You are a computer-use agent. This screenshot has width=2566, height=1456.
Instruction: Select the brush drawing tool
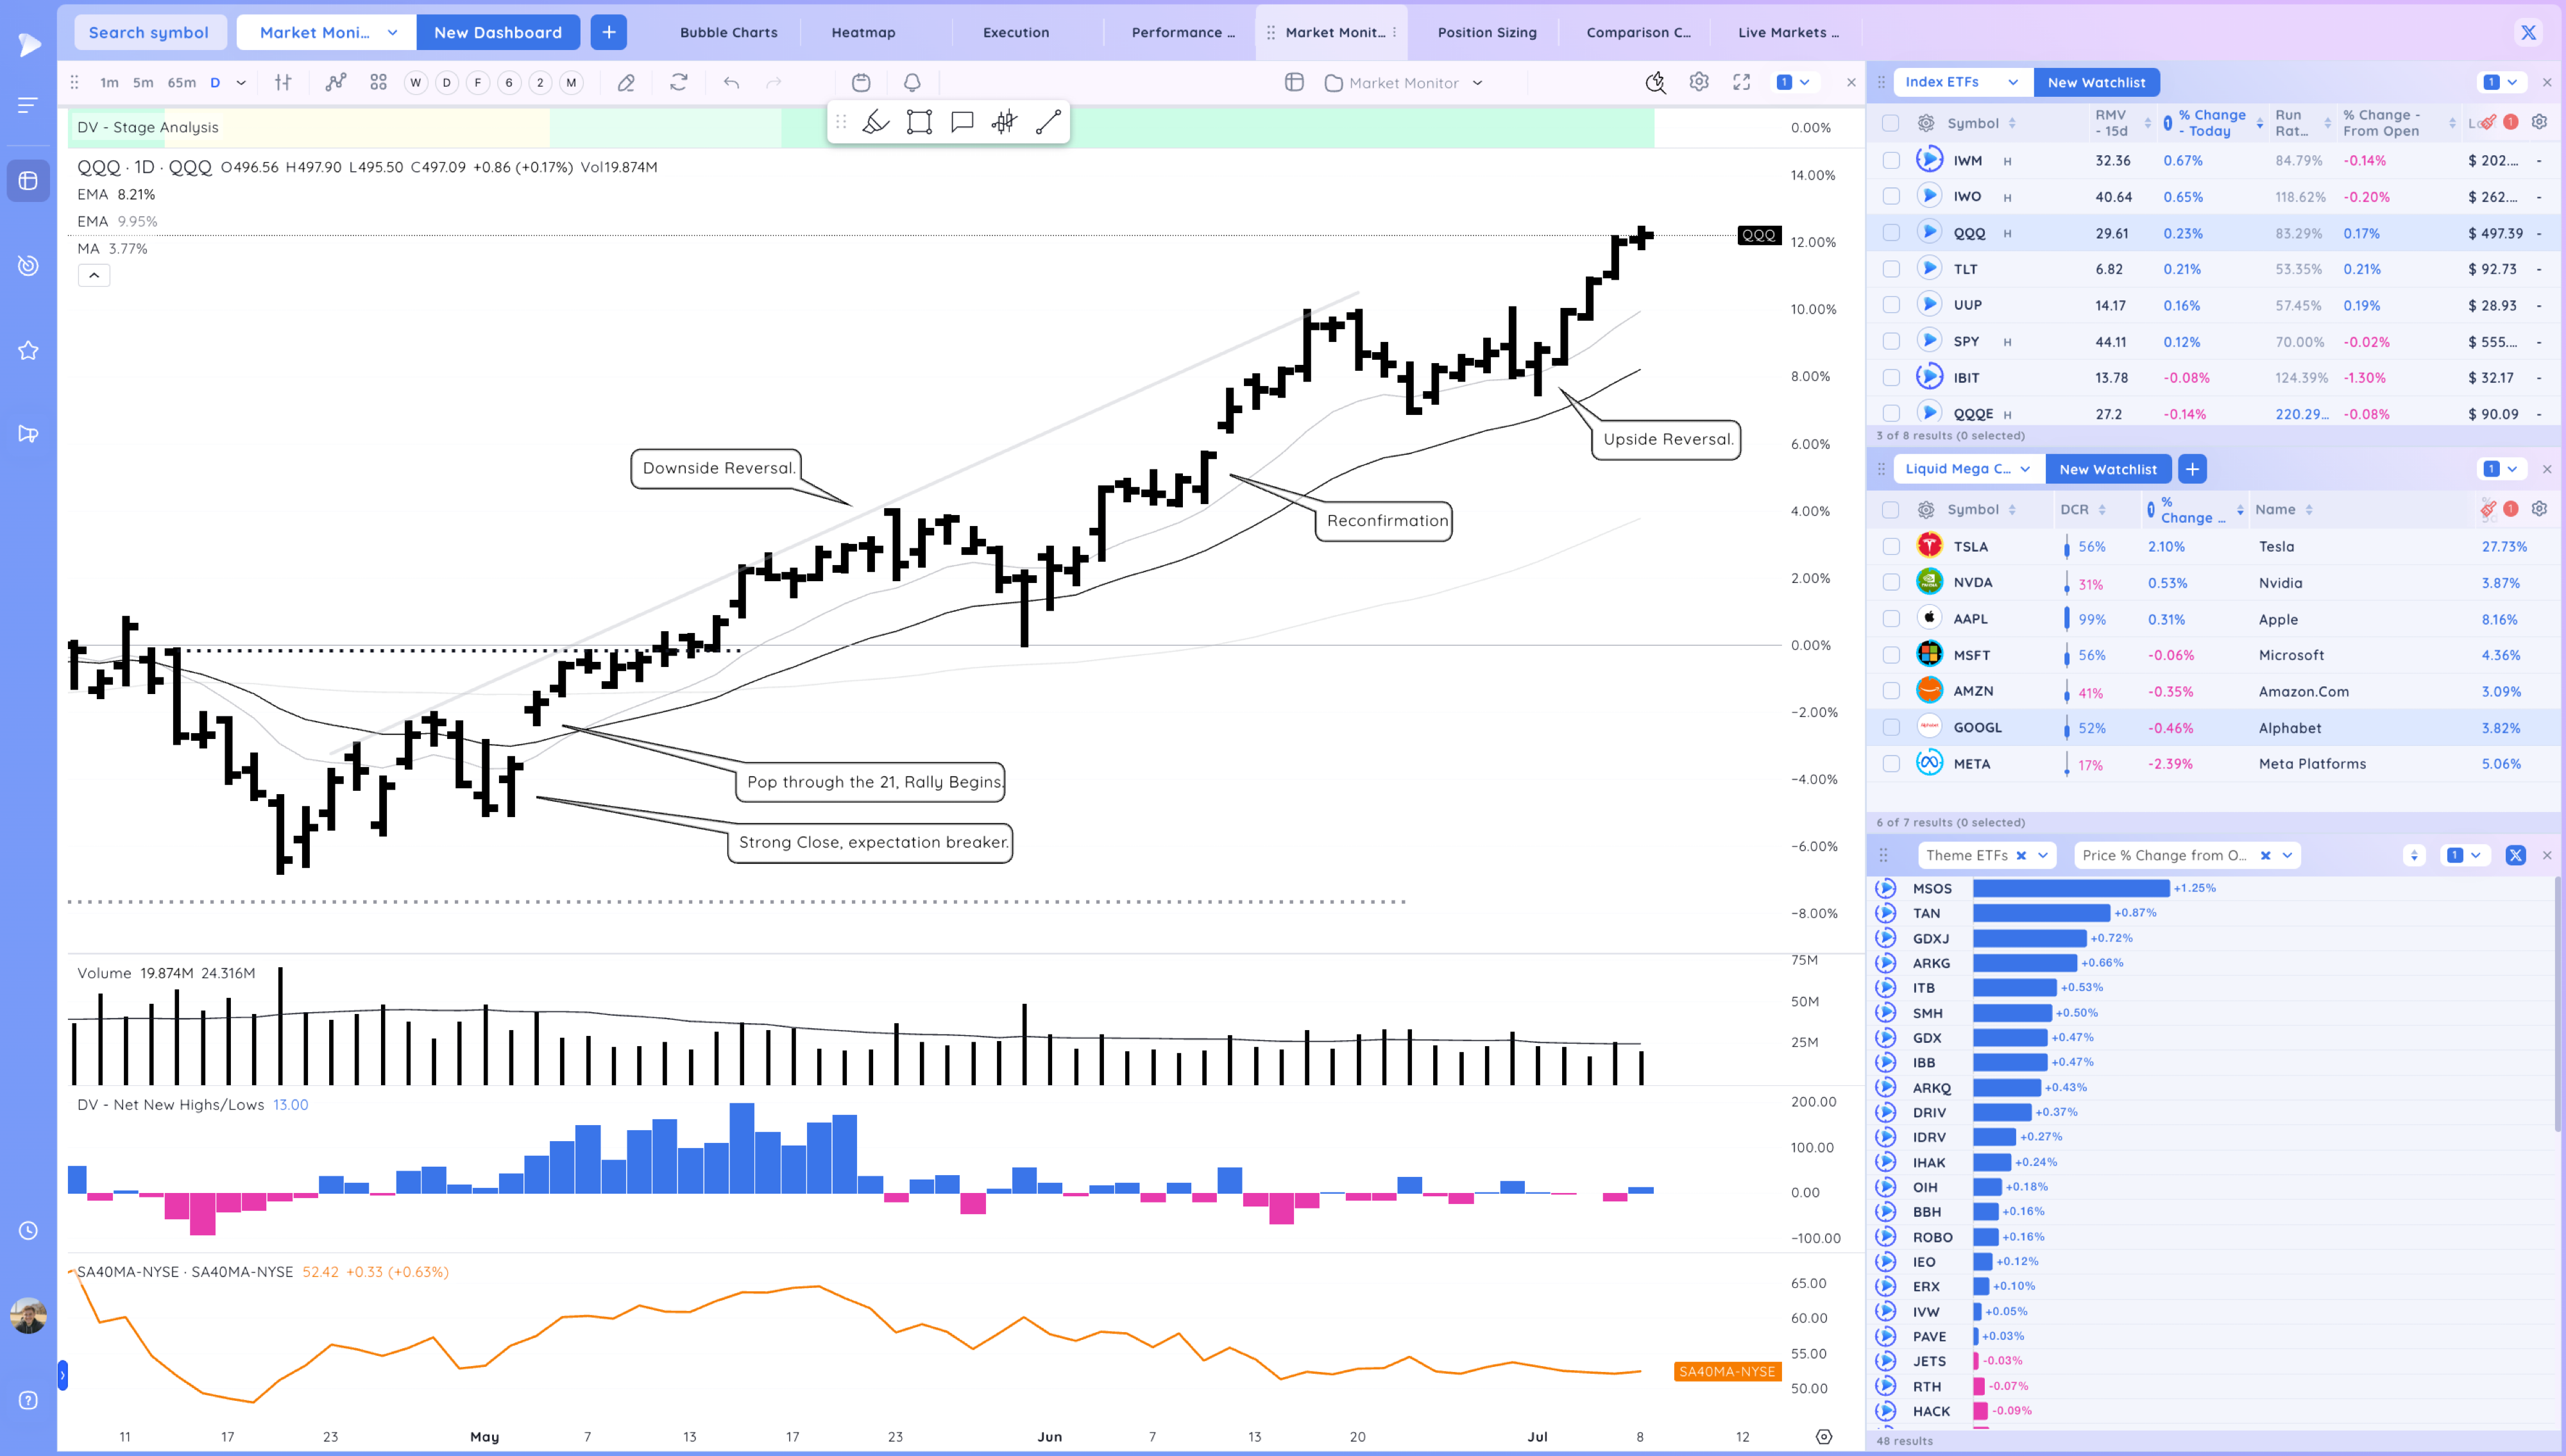pos(876,122)
